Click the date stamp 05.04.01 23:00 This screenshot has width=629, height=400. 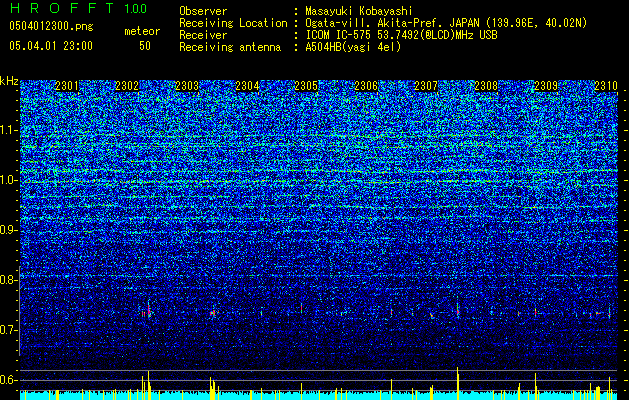coord(51,46)
